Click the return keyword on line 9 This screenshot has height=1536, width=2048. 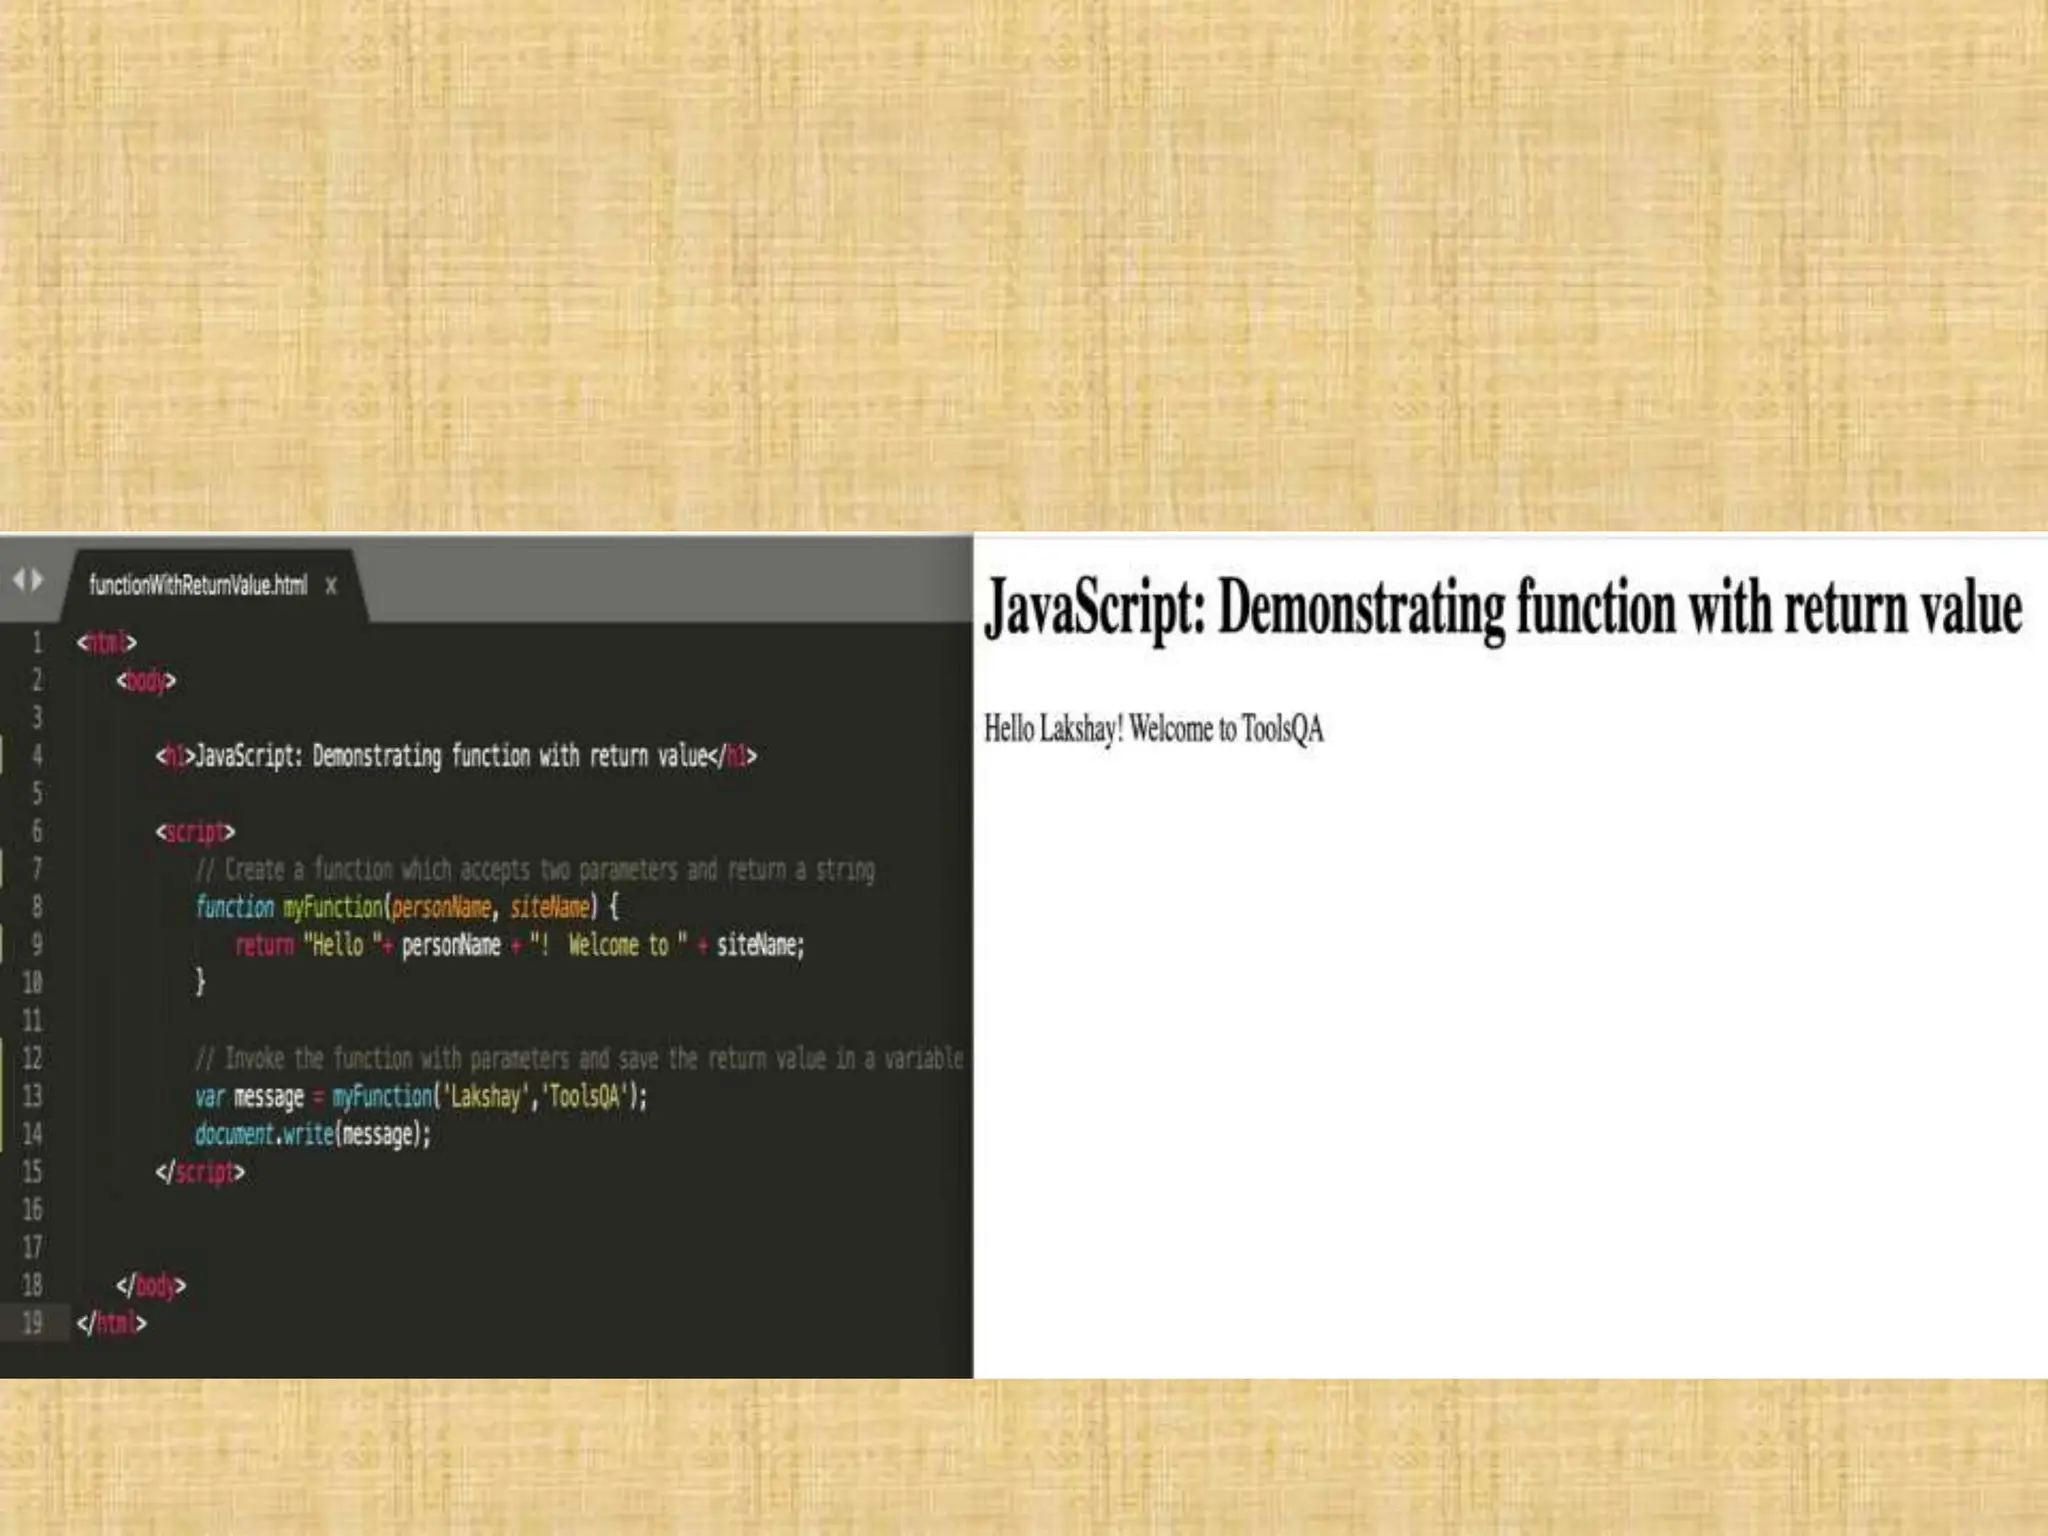(x=264, y=945)
